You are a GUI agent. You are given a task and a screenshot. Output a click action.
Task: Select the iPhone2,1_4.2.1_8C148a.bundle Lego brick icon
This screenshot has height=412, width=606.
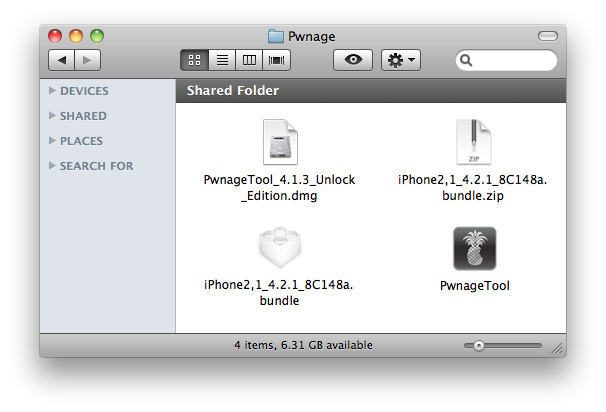278,248
